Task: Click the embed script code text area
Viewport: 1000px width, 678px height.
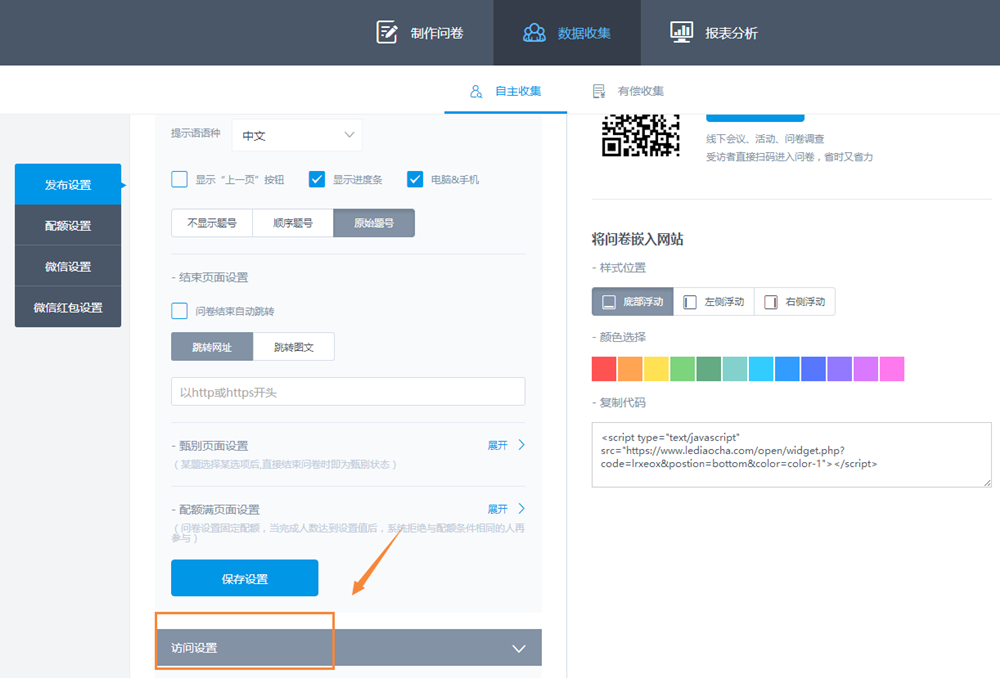Action: 791,455
